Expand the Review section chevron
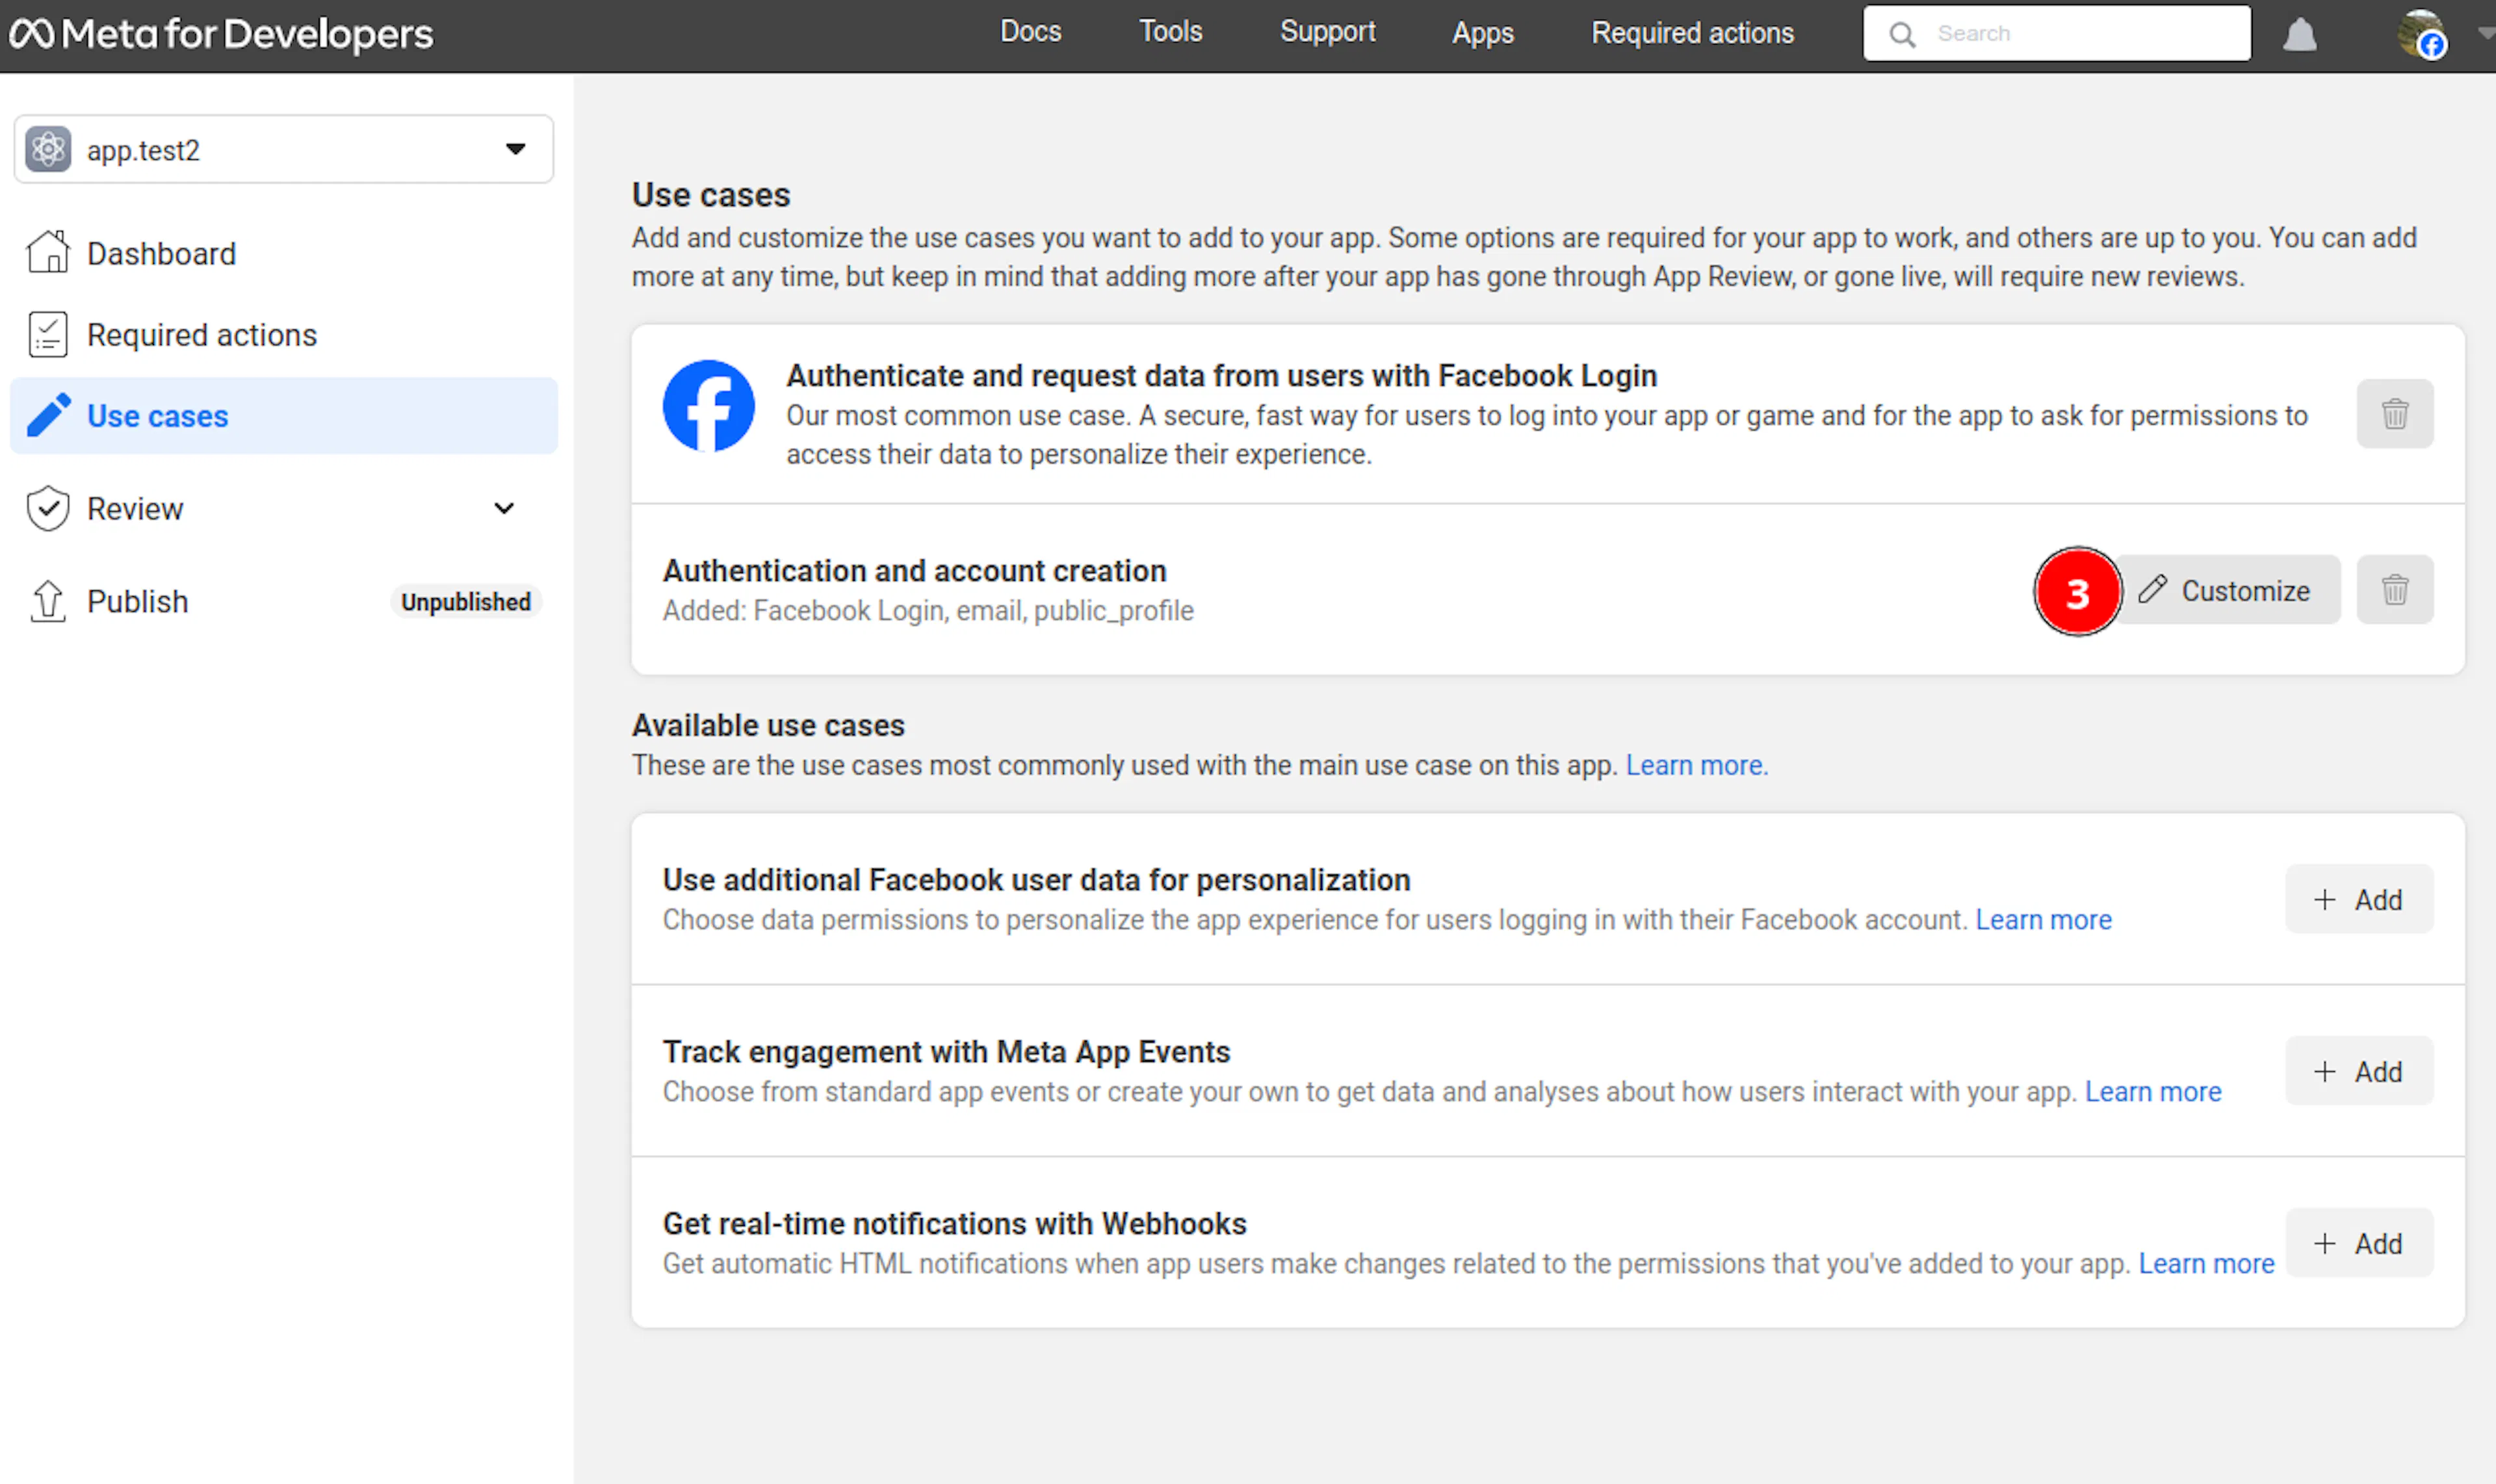Screen dimensions: 2496x1484 (x=504, y=508)
